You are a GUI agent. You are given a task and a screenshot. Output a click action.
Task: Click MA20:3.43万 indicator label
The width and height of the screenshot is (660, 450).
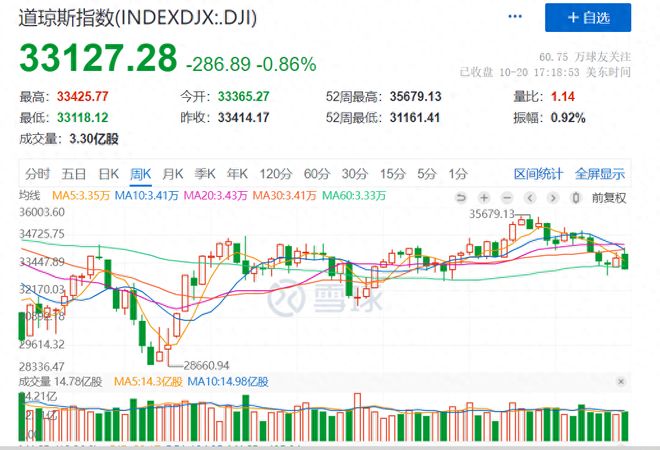216,196
